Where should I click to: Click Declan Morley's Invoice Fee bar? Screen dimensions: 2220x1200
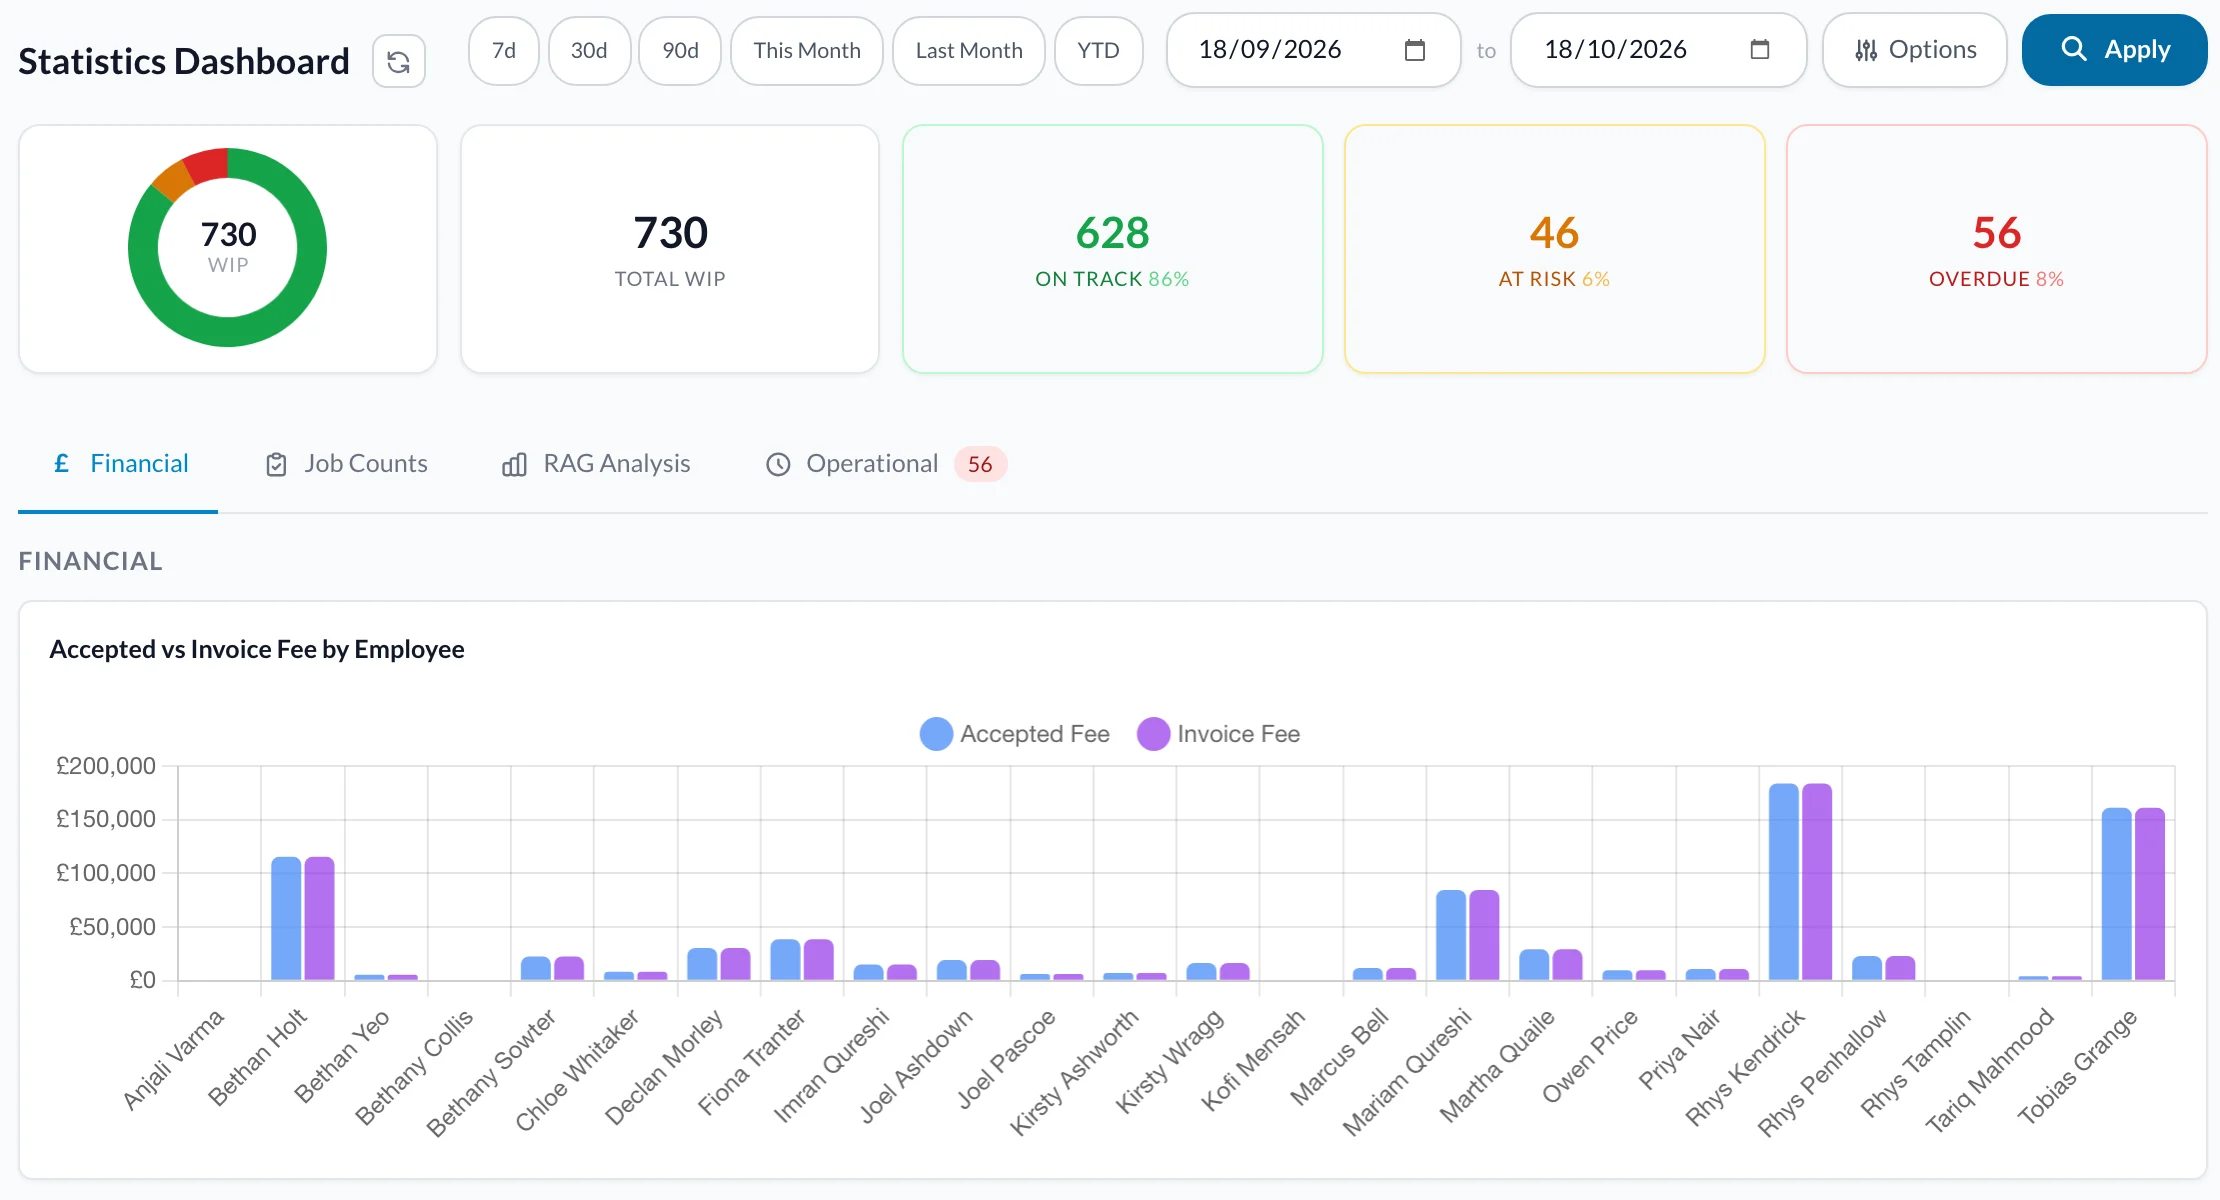(x=735, y=964)
